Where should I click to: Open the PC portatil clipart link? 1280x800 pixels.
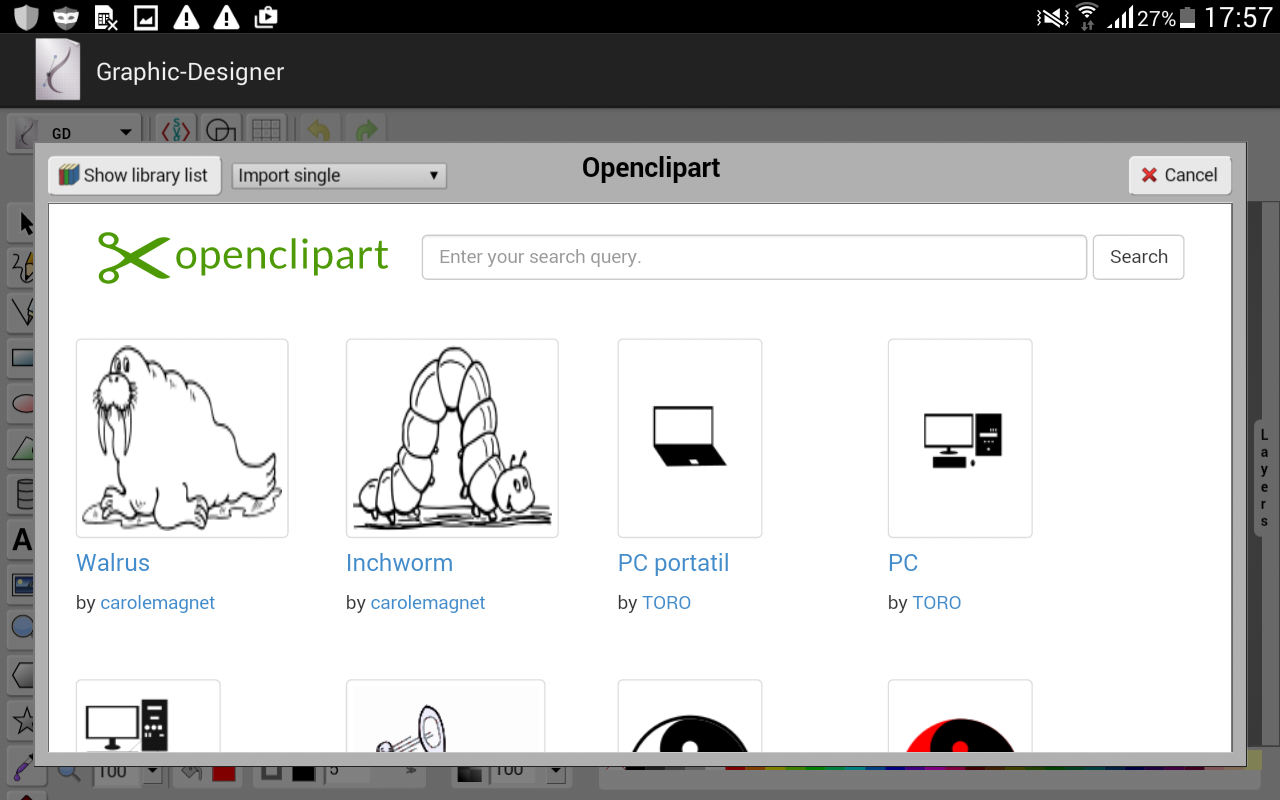point(674,563)
